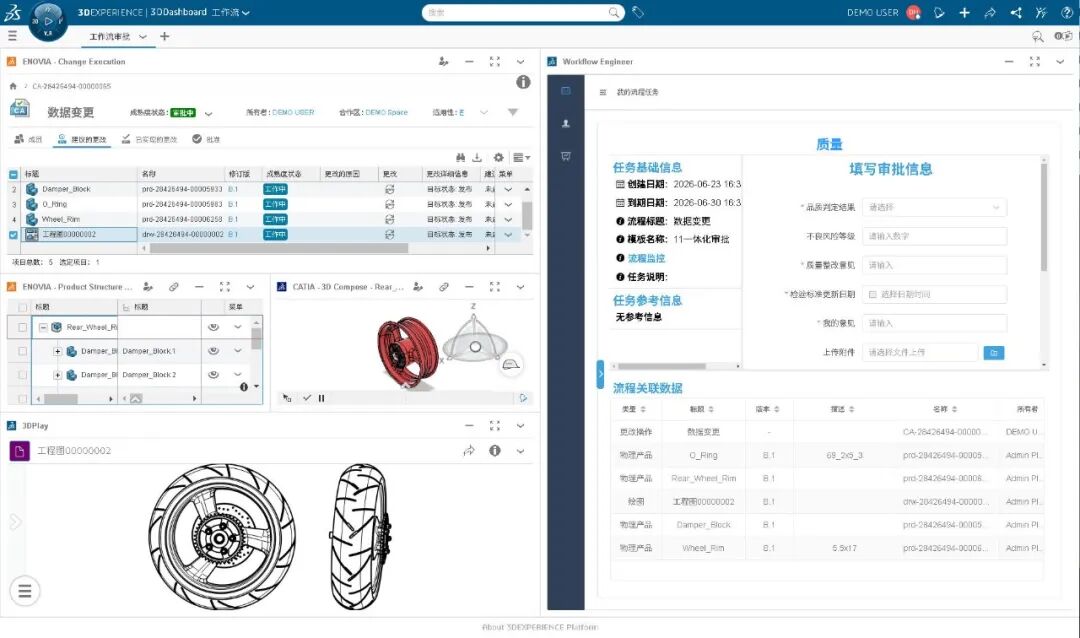Toggle the Product Structure header checkbox
This screenshot has width=1080, height=638.
(x=23, y=307)
